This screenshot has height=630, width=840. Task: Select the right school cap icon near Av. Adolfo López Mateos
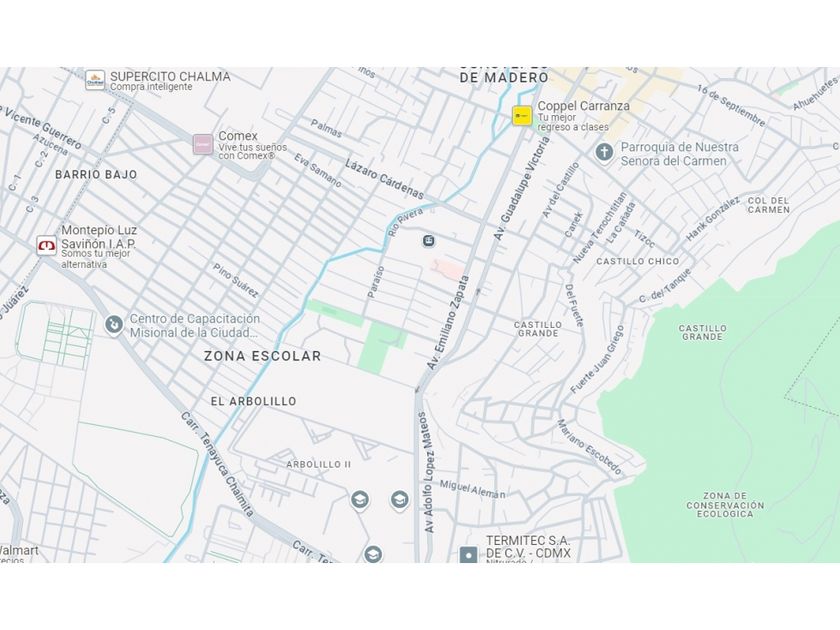[399, 500]
